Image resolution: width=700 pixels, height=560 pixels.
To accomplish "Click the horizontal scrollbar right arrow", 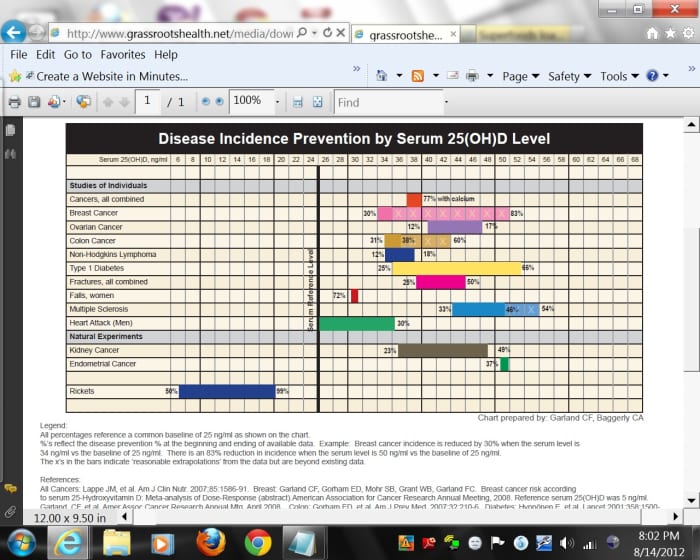I will [x=675, y=517].
